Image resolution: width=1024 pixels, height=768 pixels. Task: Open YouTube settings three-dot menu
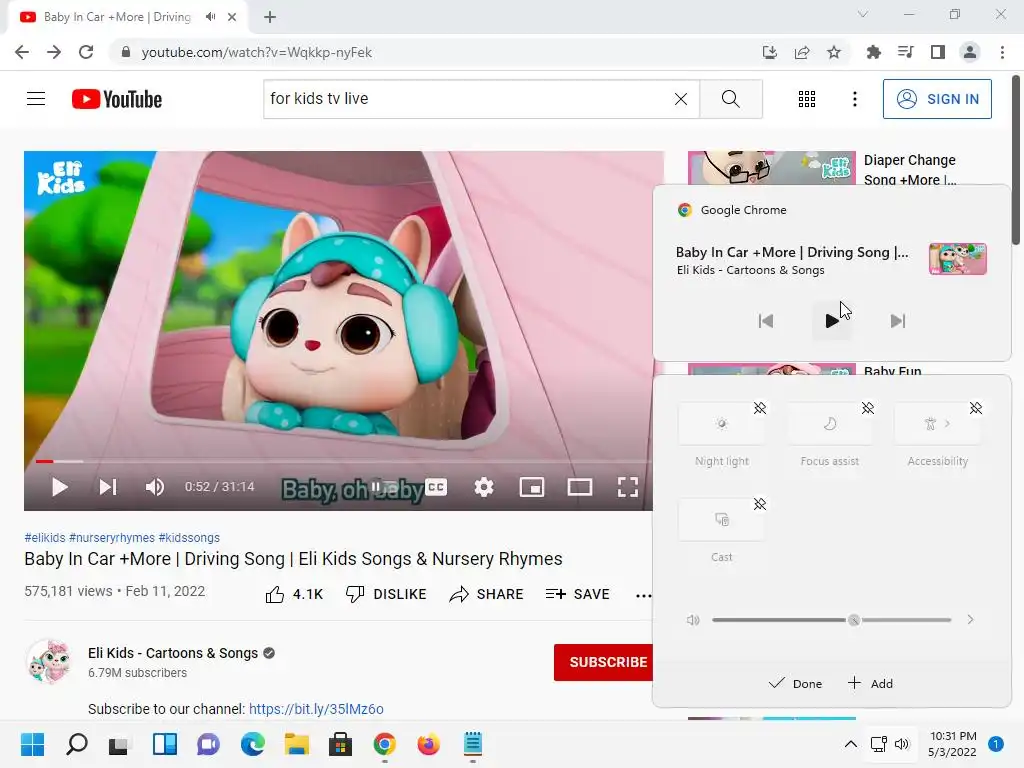point(854,99)
